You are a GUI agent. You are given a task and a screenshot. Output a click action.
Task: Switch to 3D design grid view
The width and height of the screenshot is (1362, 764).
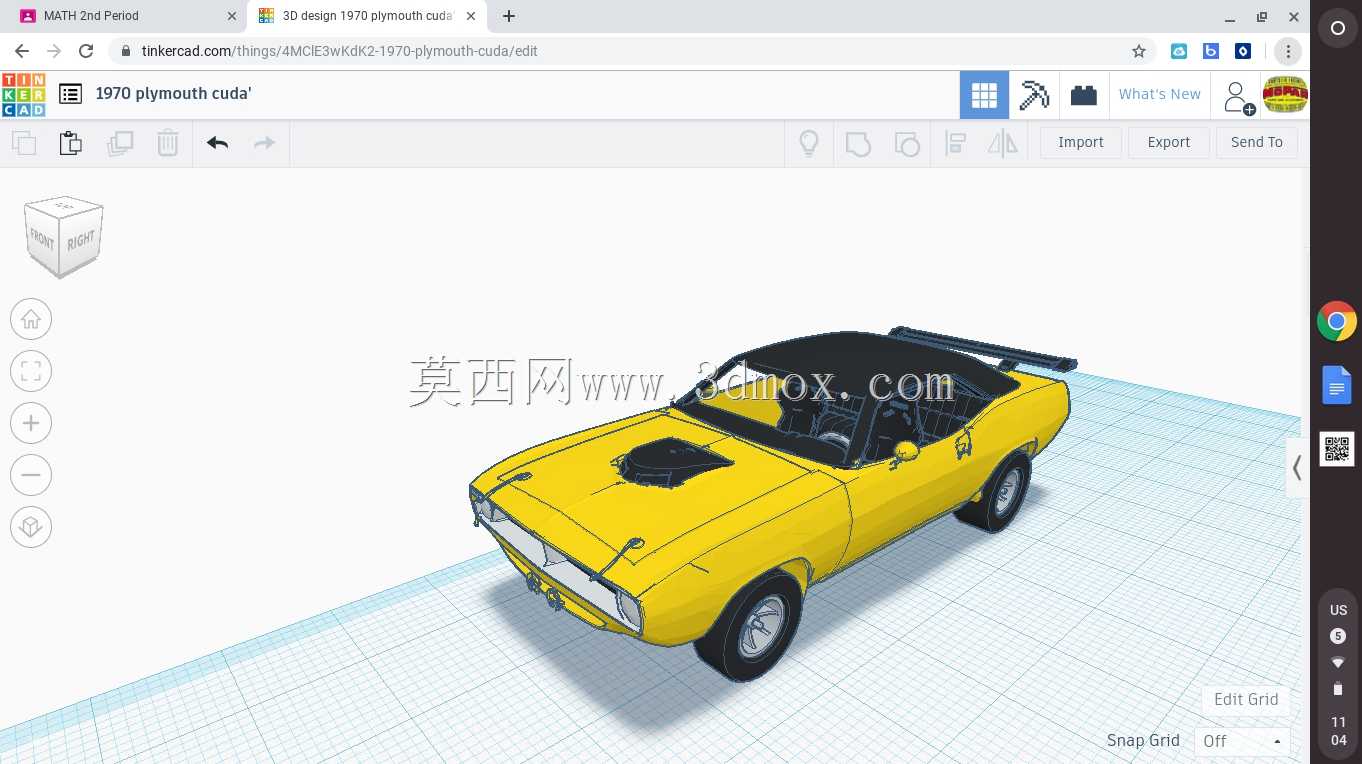984,95
